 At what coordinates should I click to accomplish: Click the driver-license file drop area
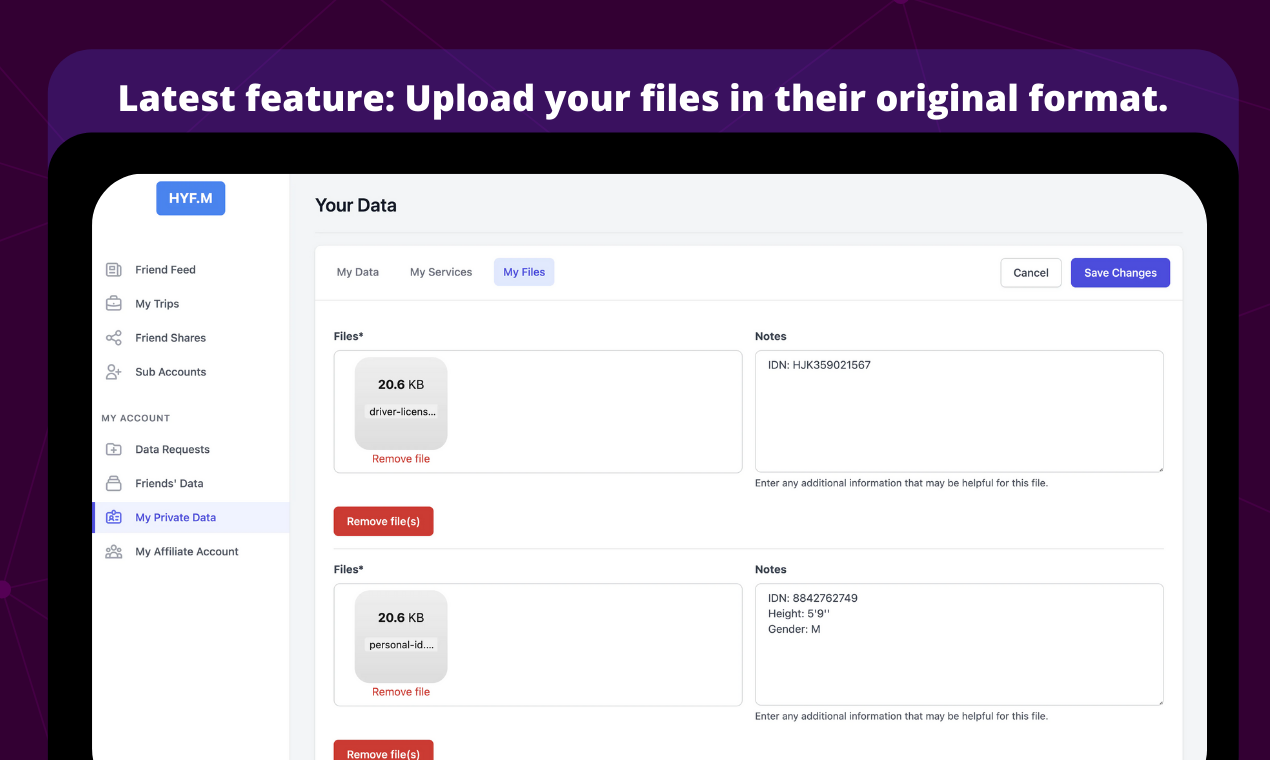538,411
